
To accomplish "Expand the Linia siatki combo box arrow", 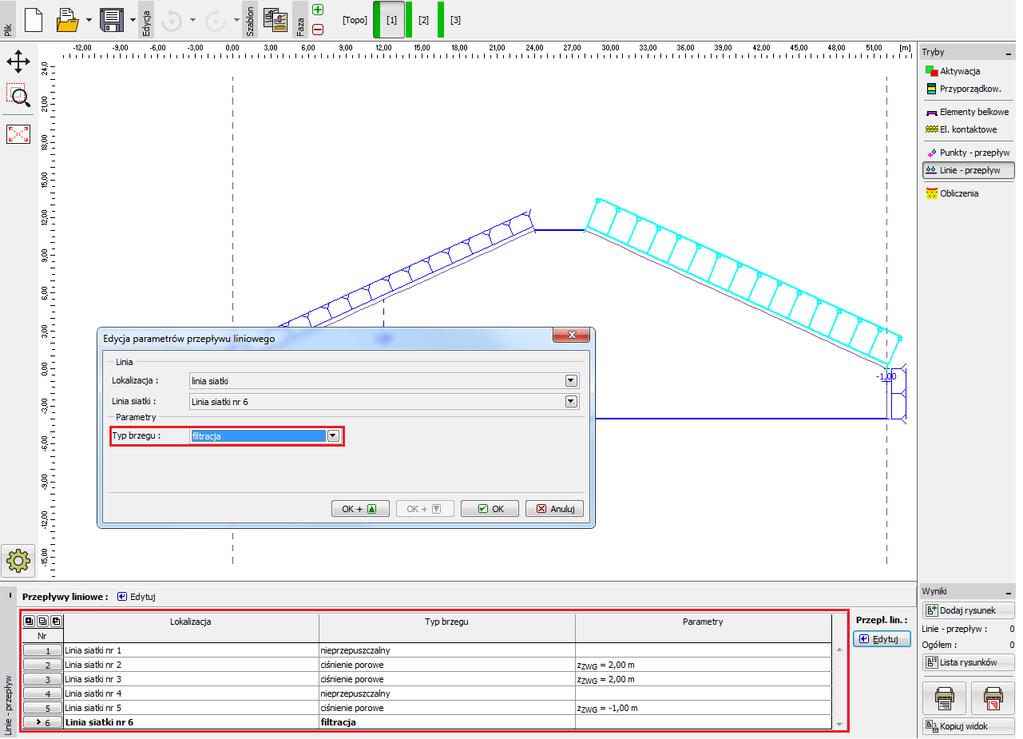I will point(571,401).
